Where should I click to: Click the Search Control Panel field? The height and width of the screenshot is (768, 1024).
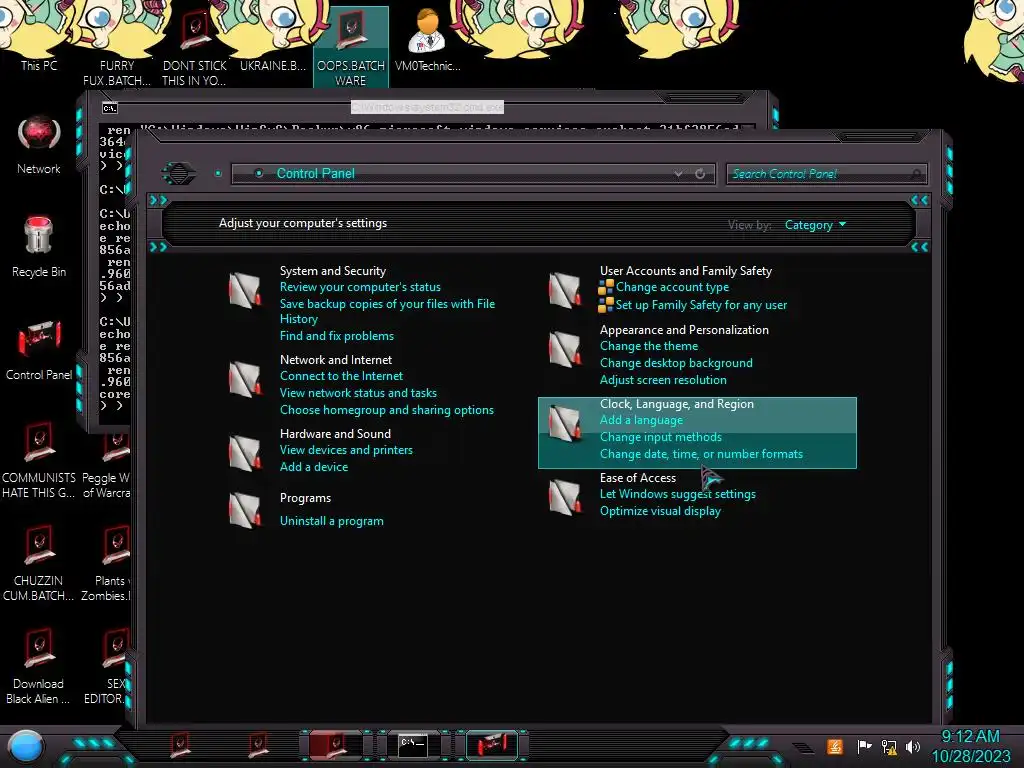click(827, 174)
